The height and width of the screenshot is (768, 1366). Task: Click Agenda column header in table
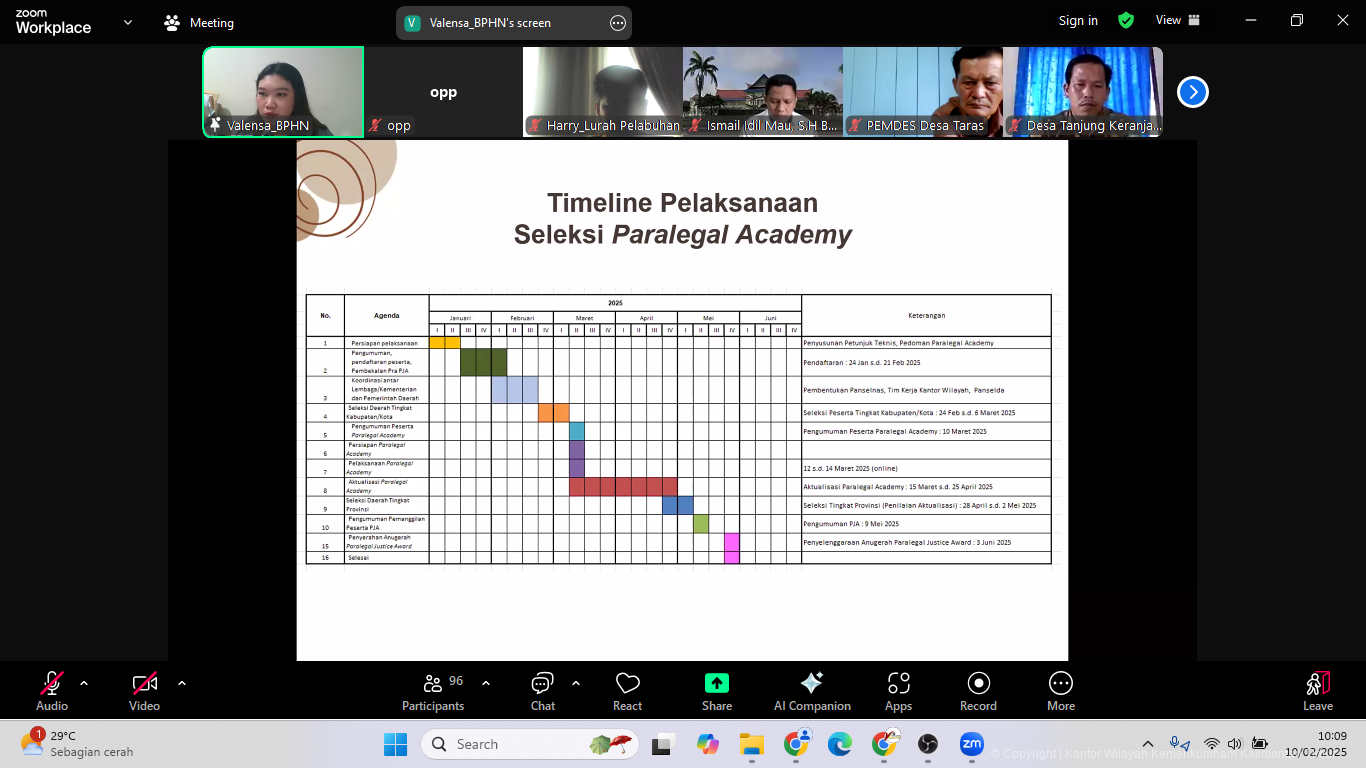(x=387, y=315)
